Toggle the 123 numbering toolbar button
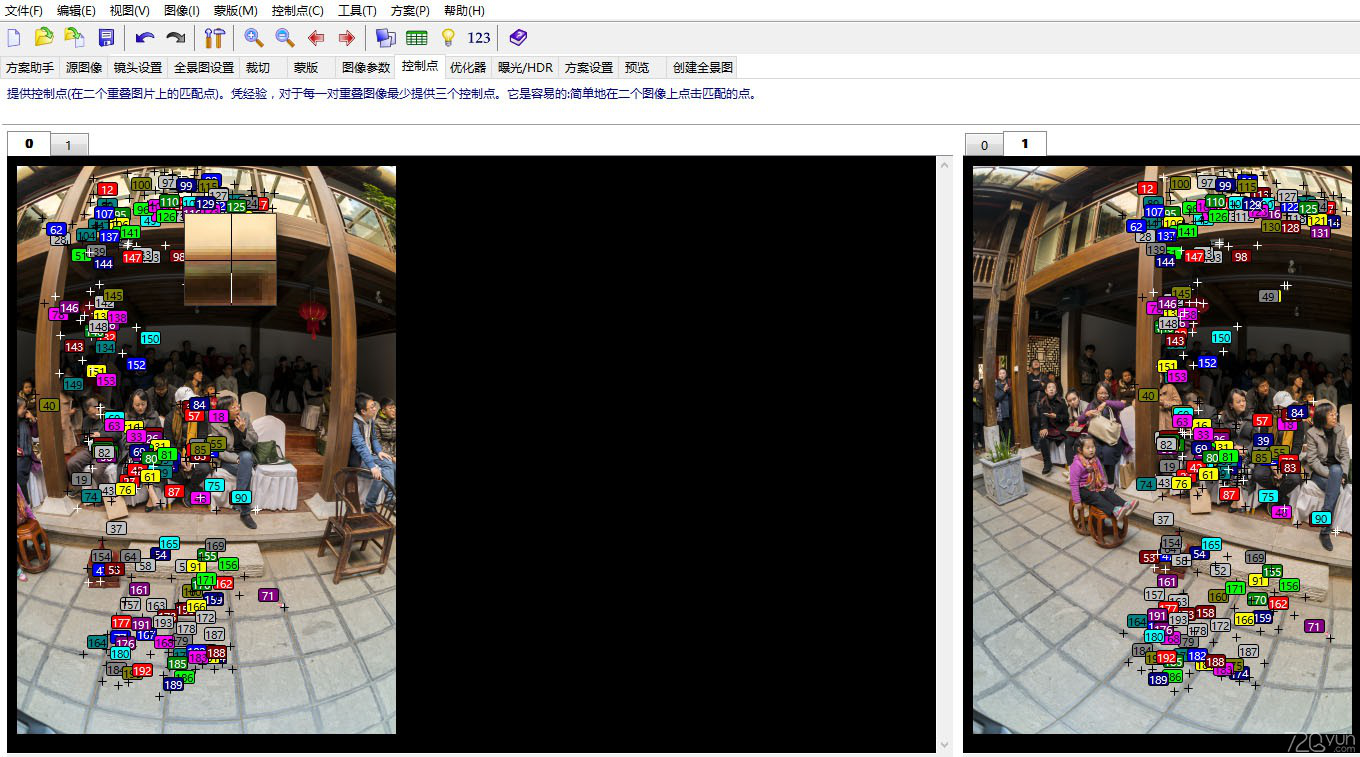This screenshot has height=757, width=1360. 479,38
